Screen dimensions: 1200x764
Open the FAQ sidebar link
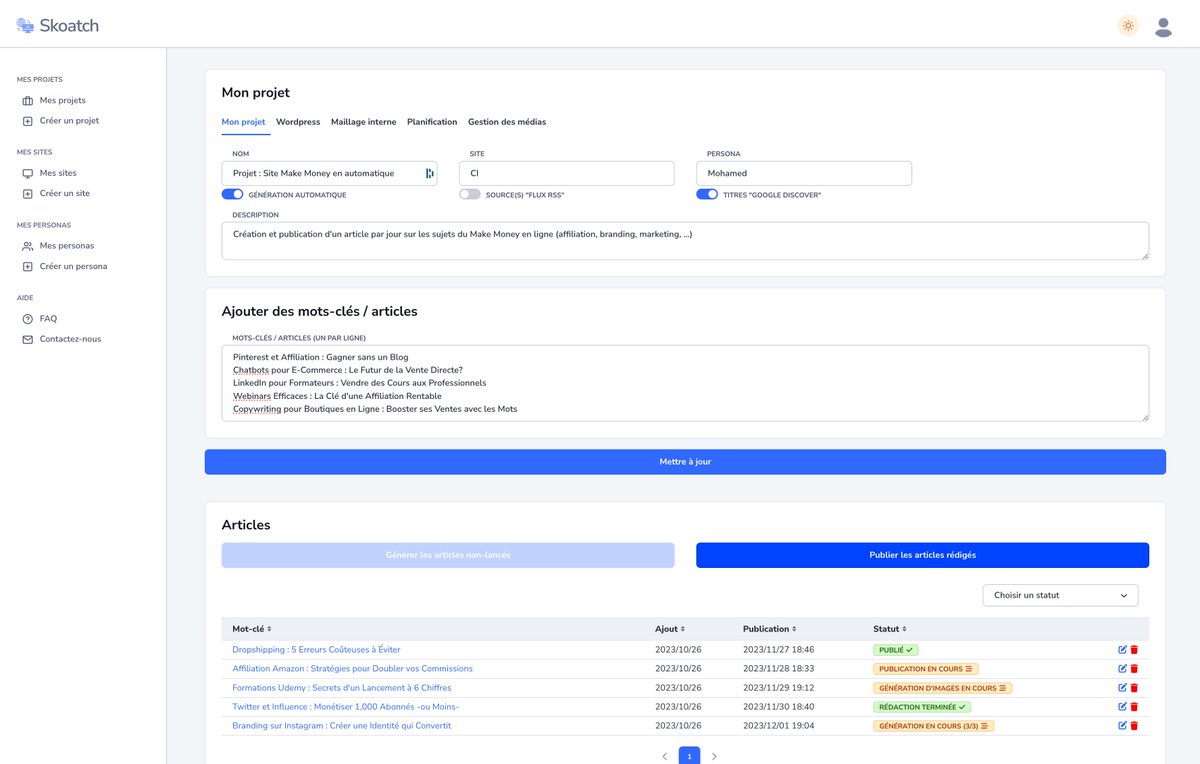(48, 319)
